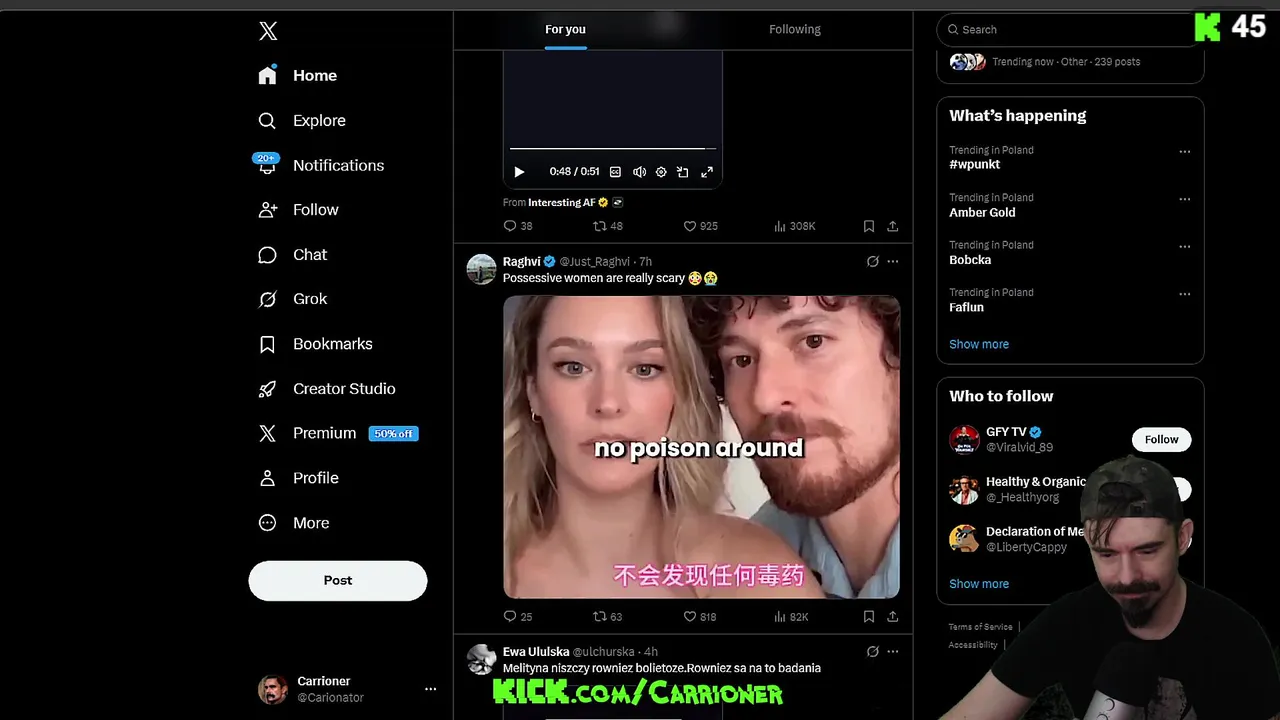The height and width of the screenshot is (720, 1280).
Task: Click the Carrioner account avatar
Action: click(273, 689)
